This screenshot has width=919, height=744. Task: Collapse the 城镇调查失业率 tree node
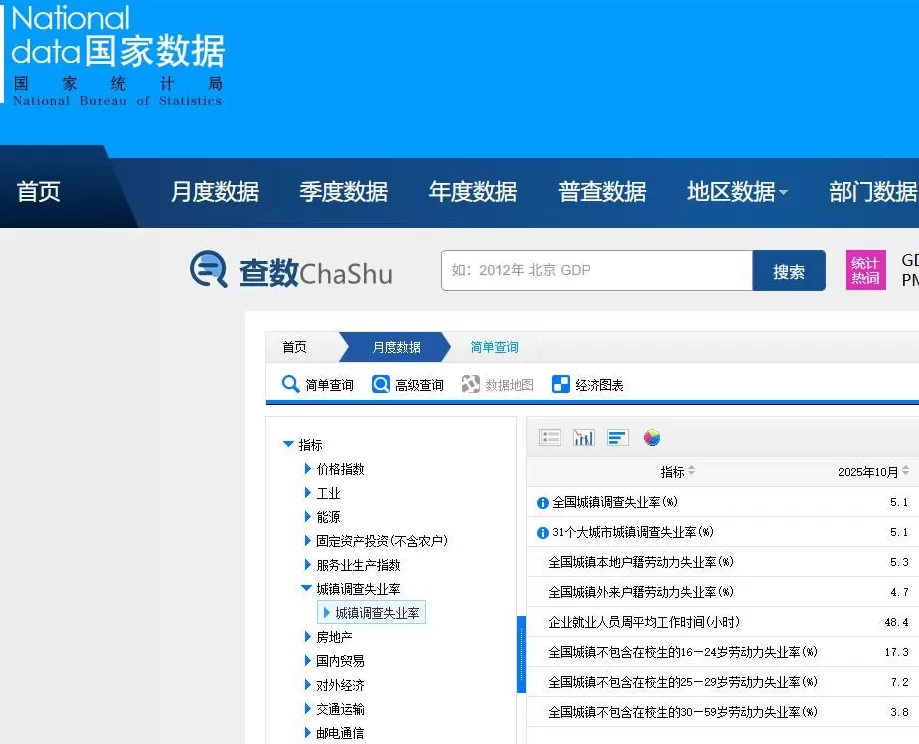tap(306, 589)
